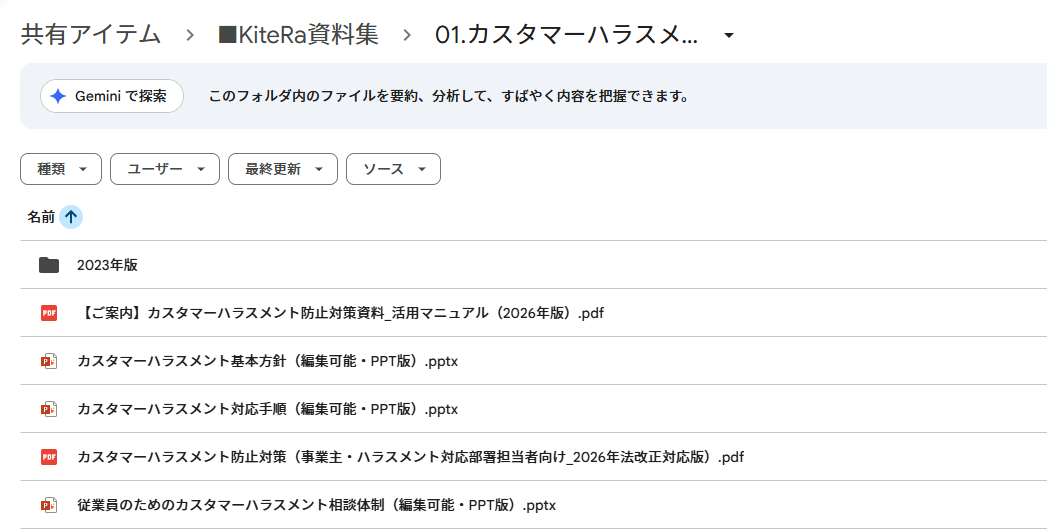
Task: Select 従業員のためのカスタマーハラスメント相談体制 pptx file name
Action: [316, 505]
